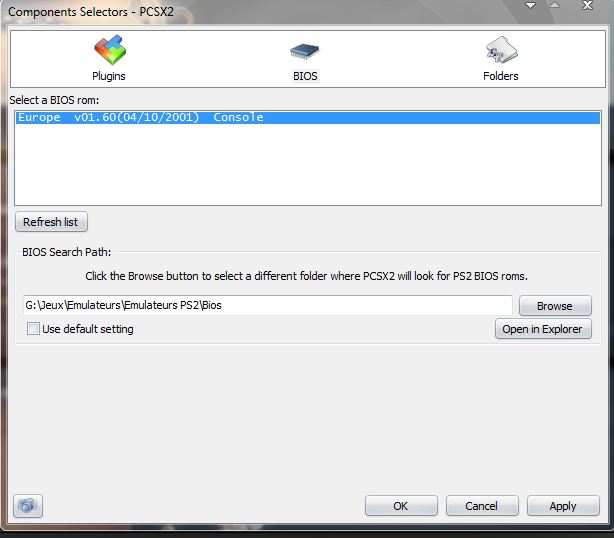This screenshot has height=538, width=614.
Task: Enable the Use default setting checkbox
Action: pos(33,329)
